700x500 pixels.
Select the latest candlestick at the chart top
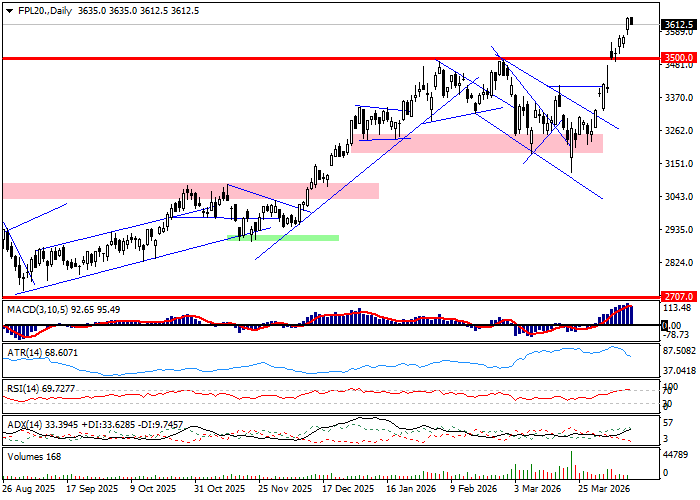(630, 21)
